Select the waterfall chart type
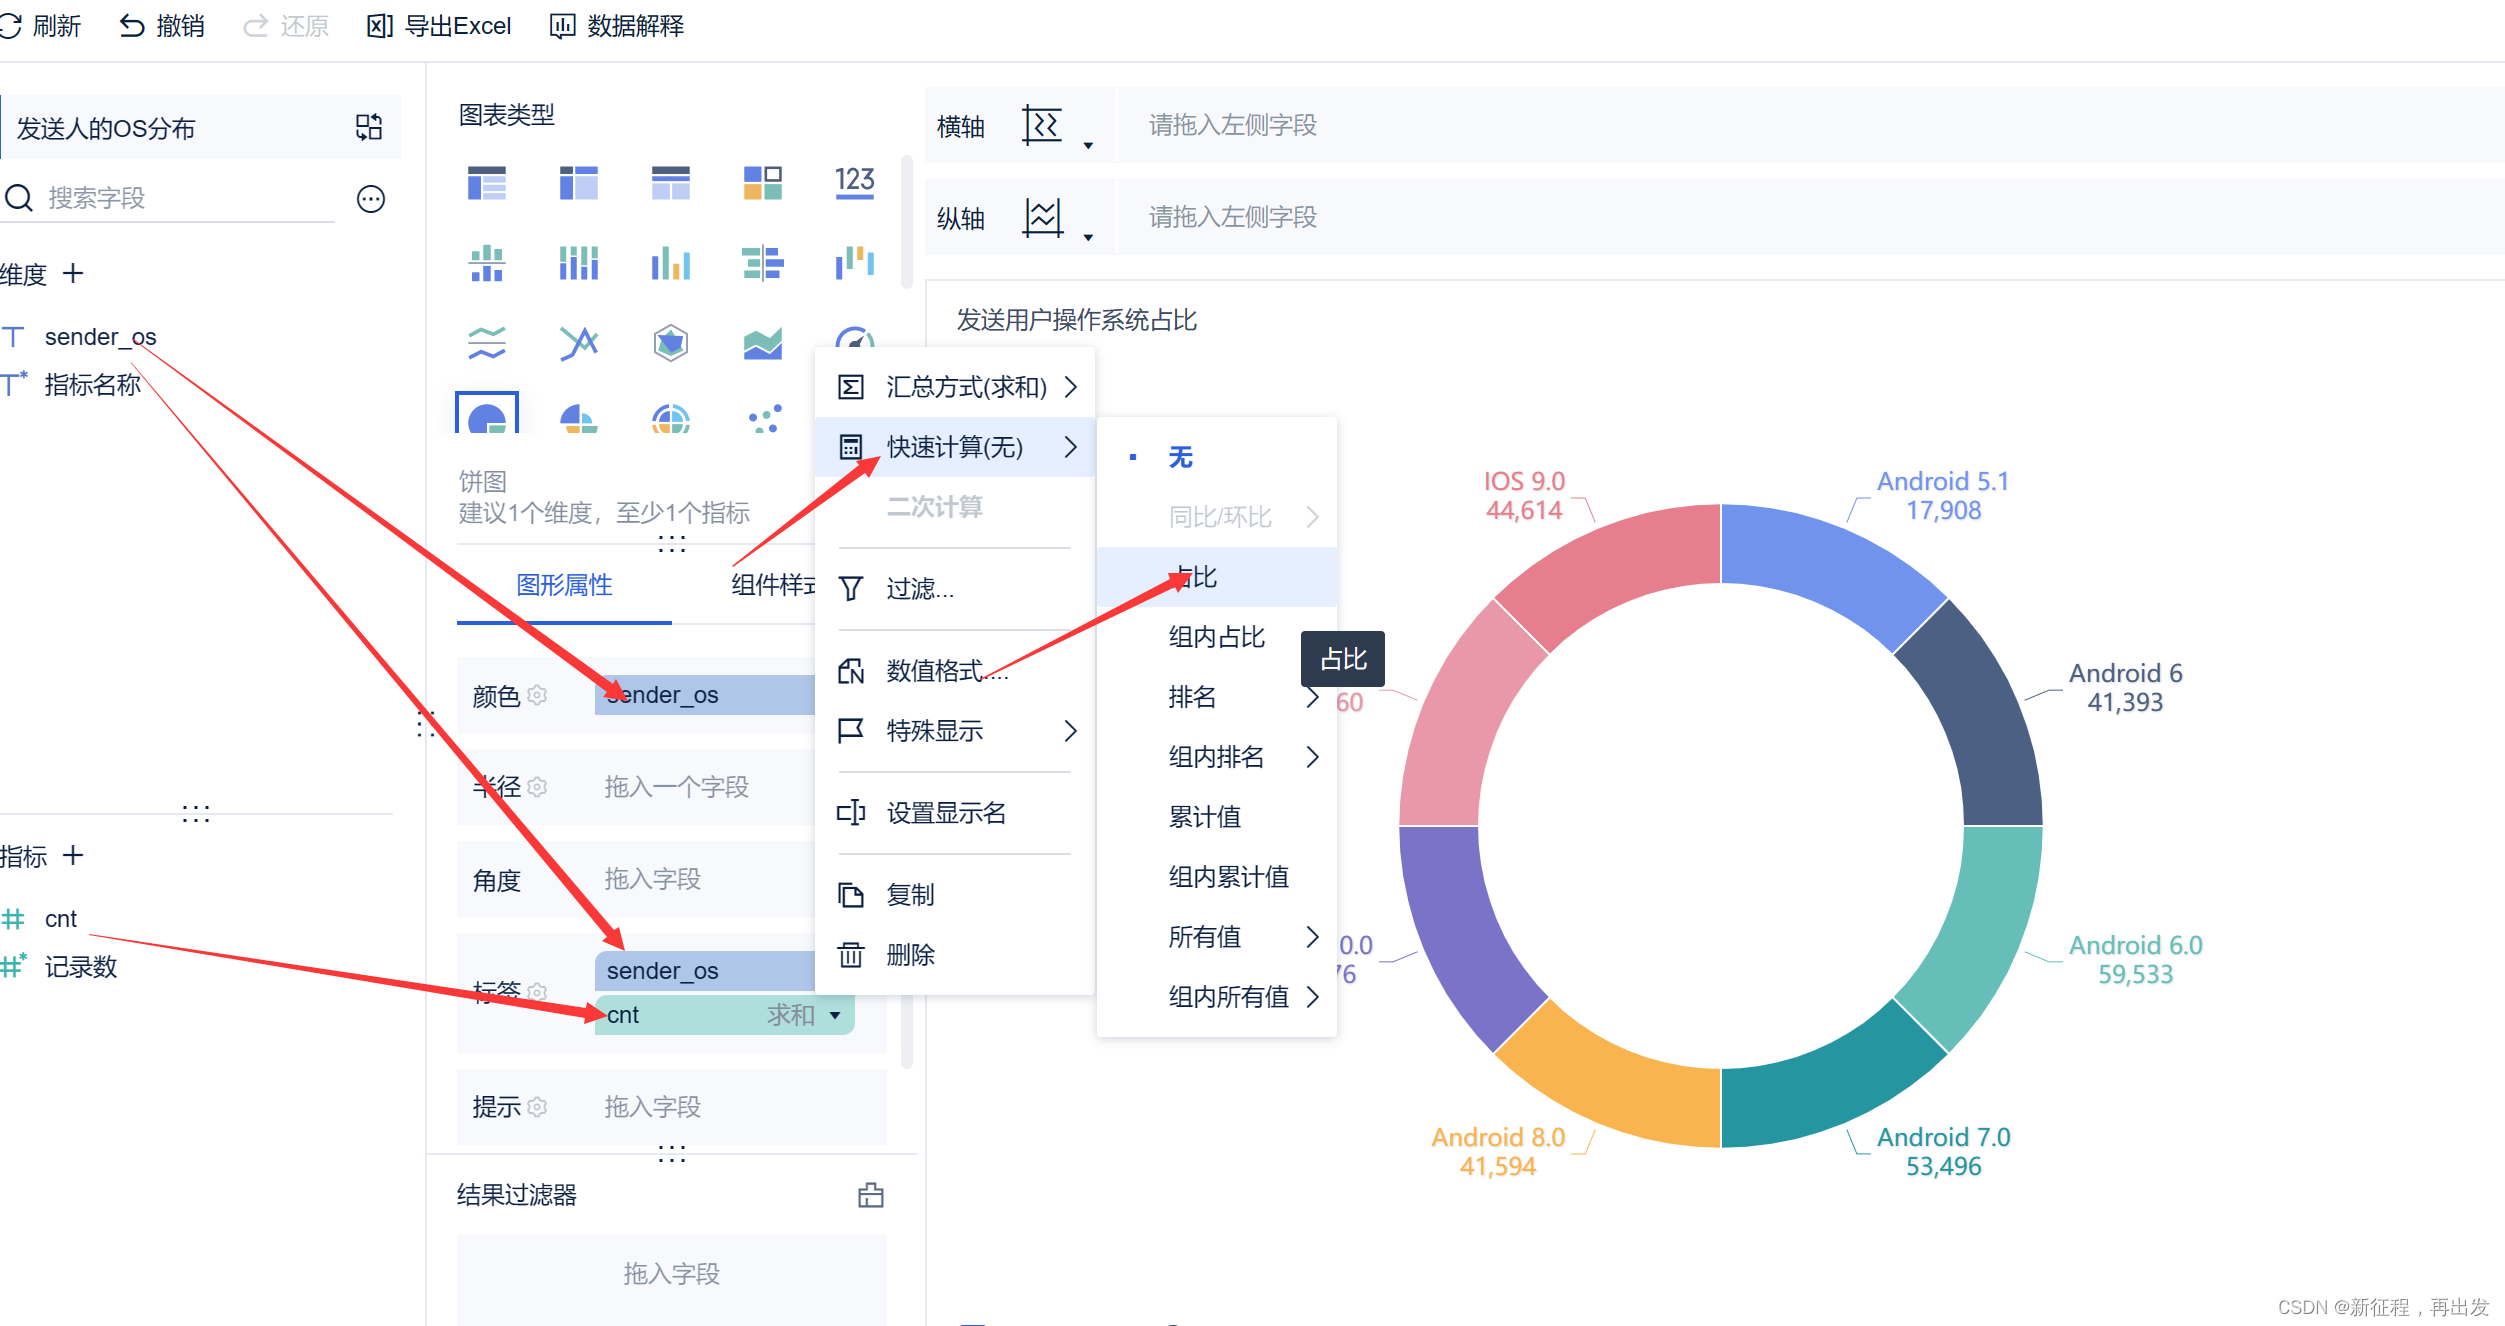 click(x=855, y=263)
